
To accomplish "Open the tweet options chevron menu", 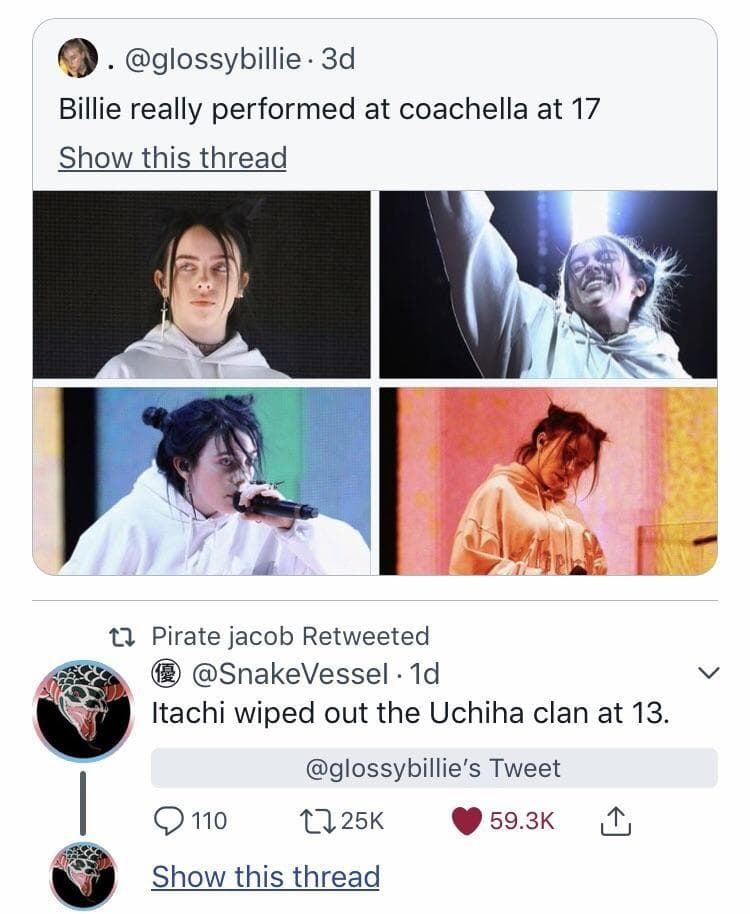I will coord(706,674).
